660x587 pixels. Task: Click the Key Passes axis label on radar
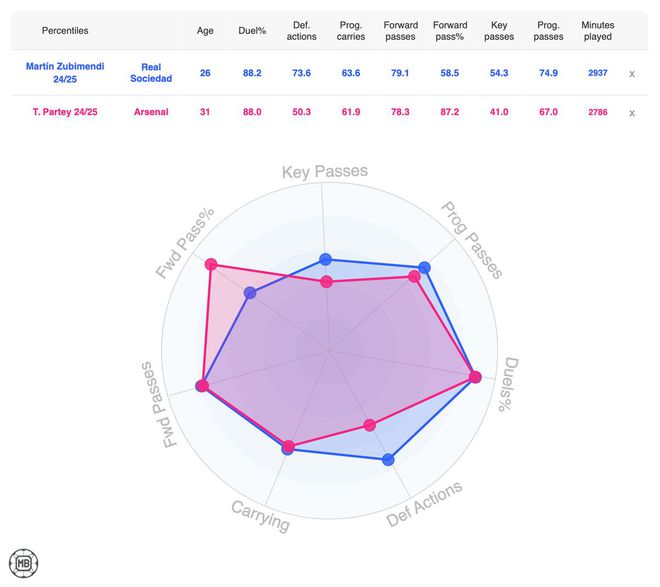(x=325, y=172)
